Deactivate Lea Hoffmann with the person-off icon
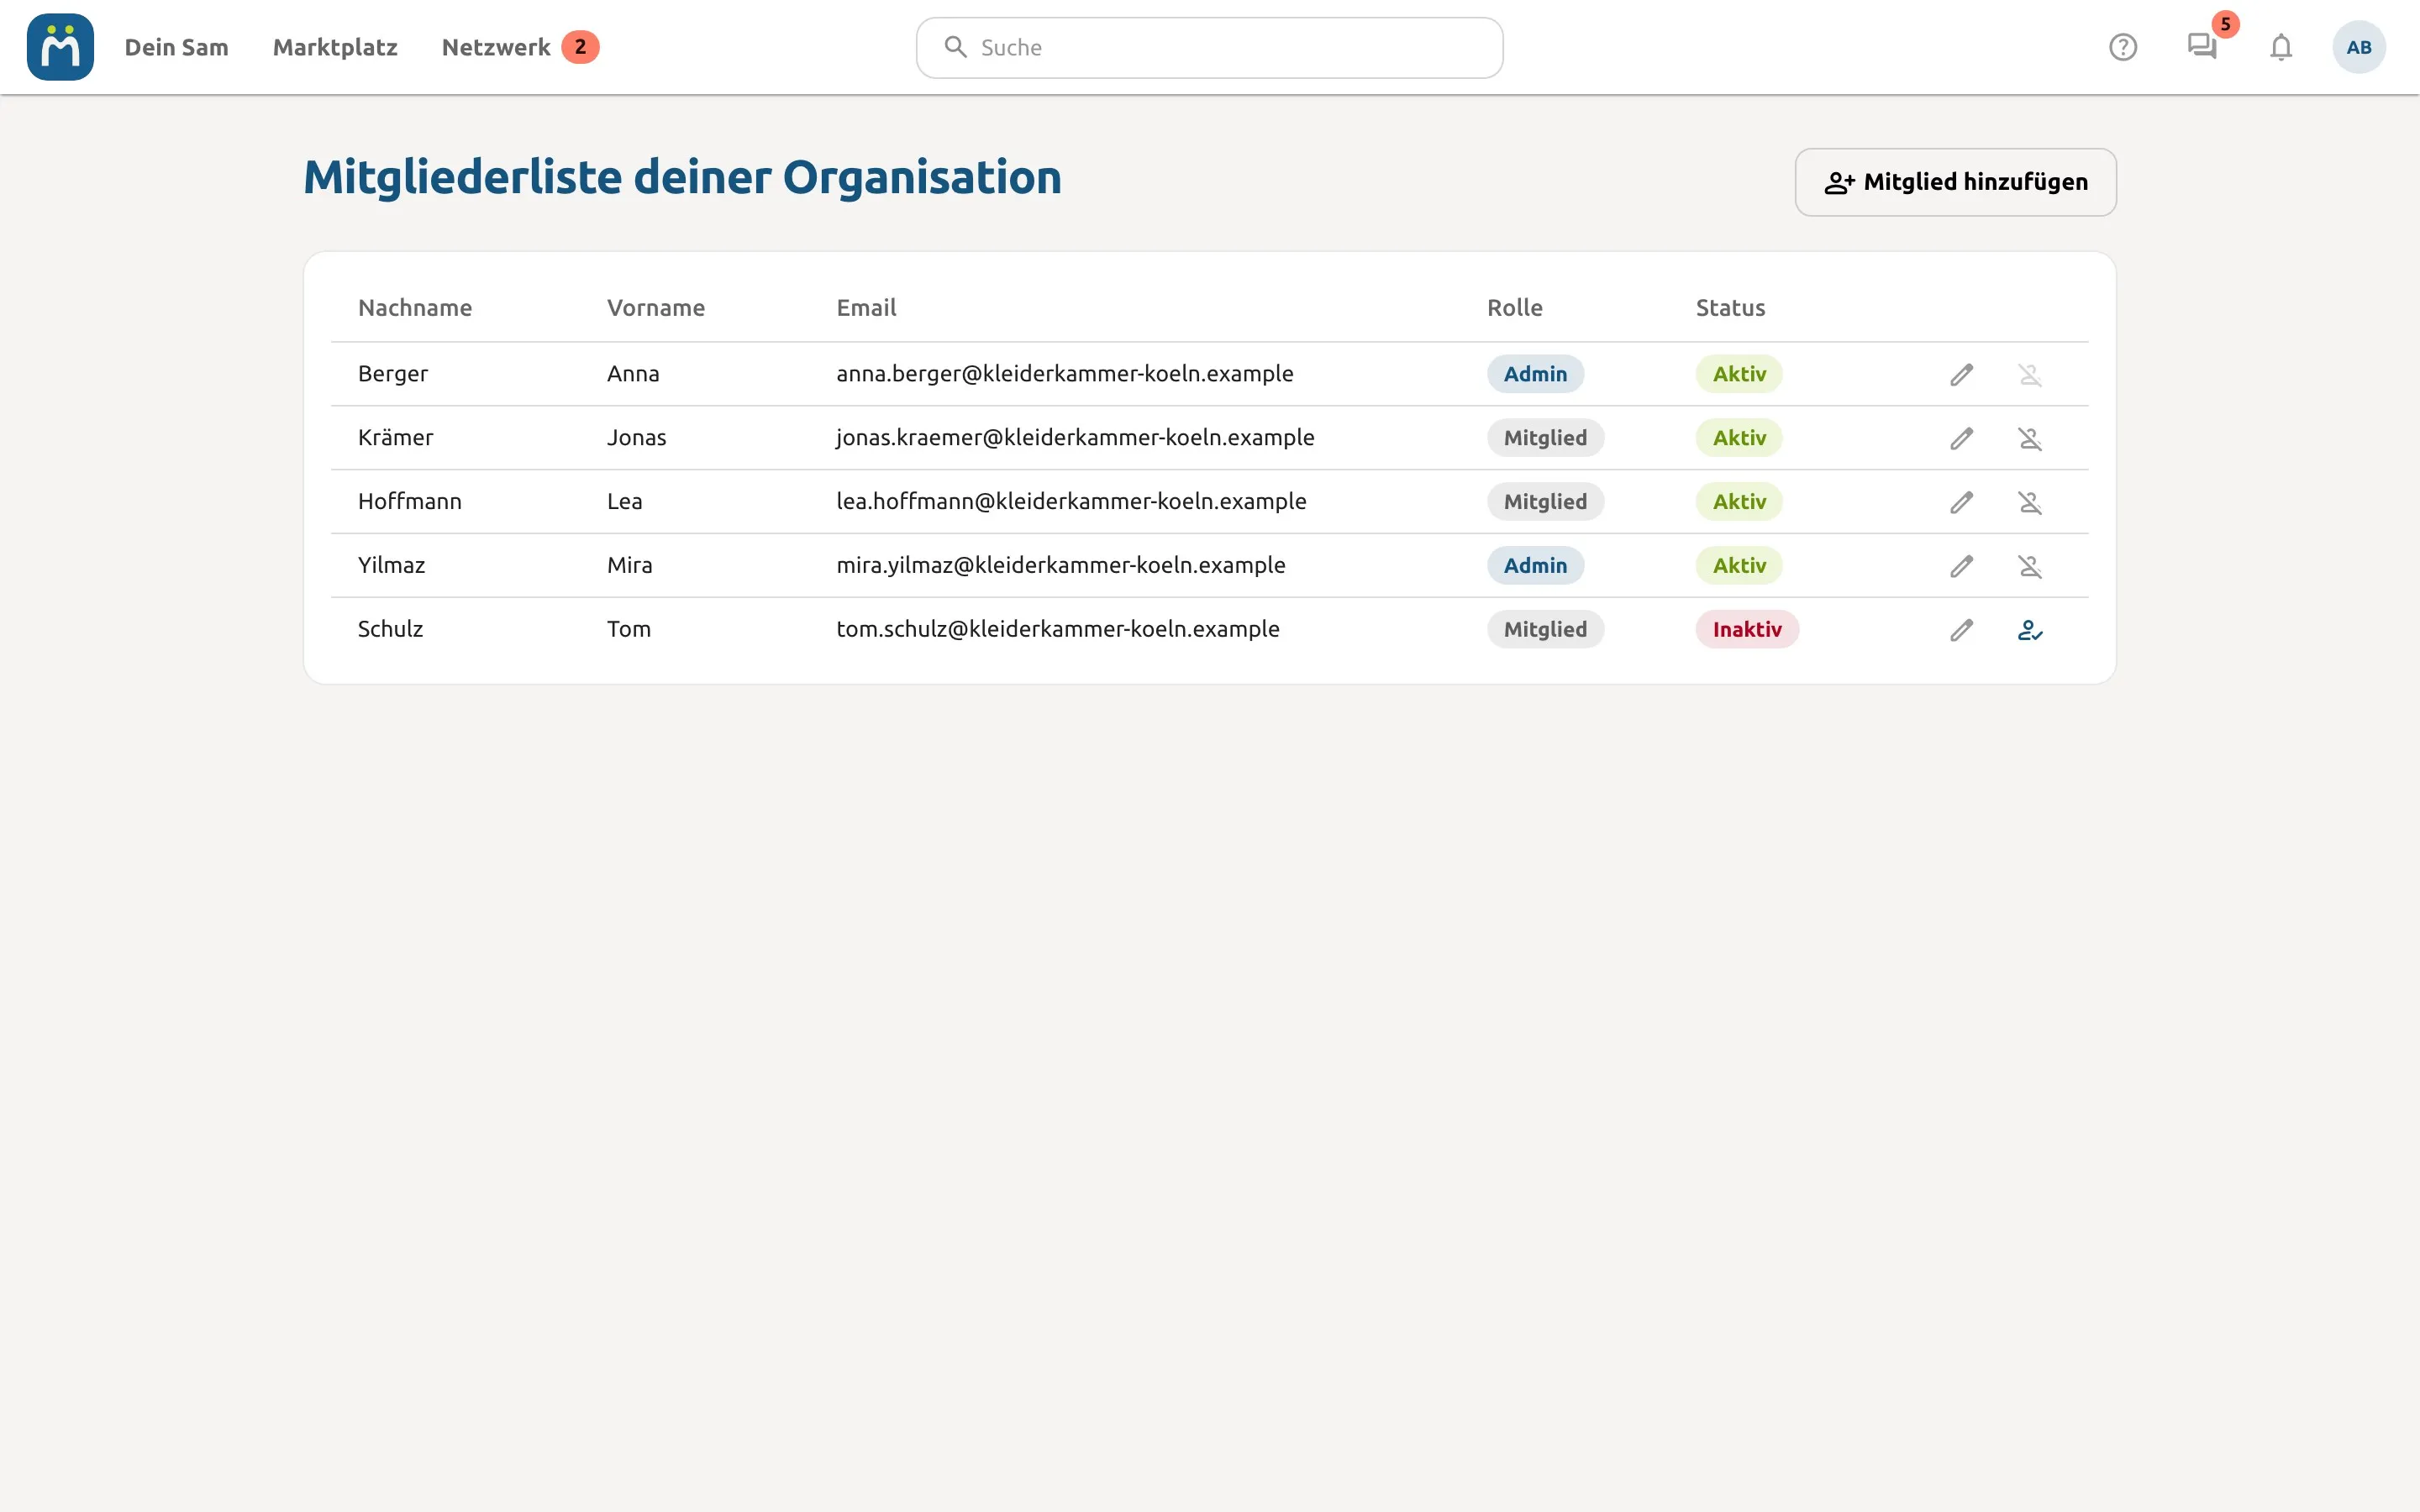The width and height of the screenshot is (2420, 1512). click(x=2029, y=502)
